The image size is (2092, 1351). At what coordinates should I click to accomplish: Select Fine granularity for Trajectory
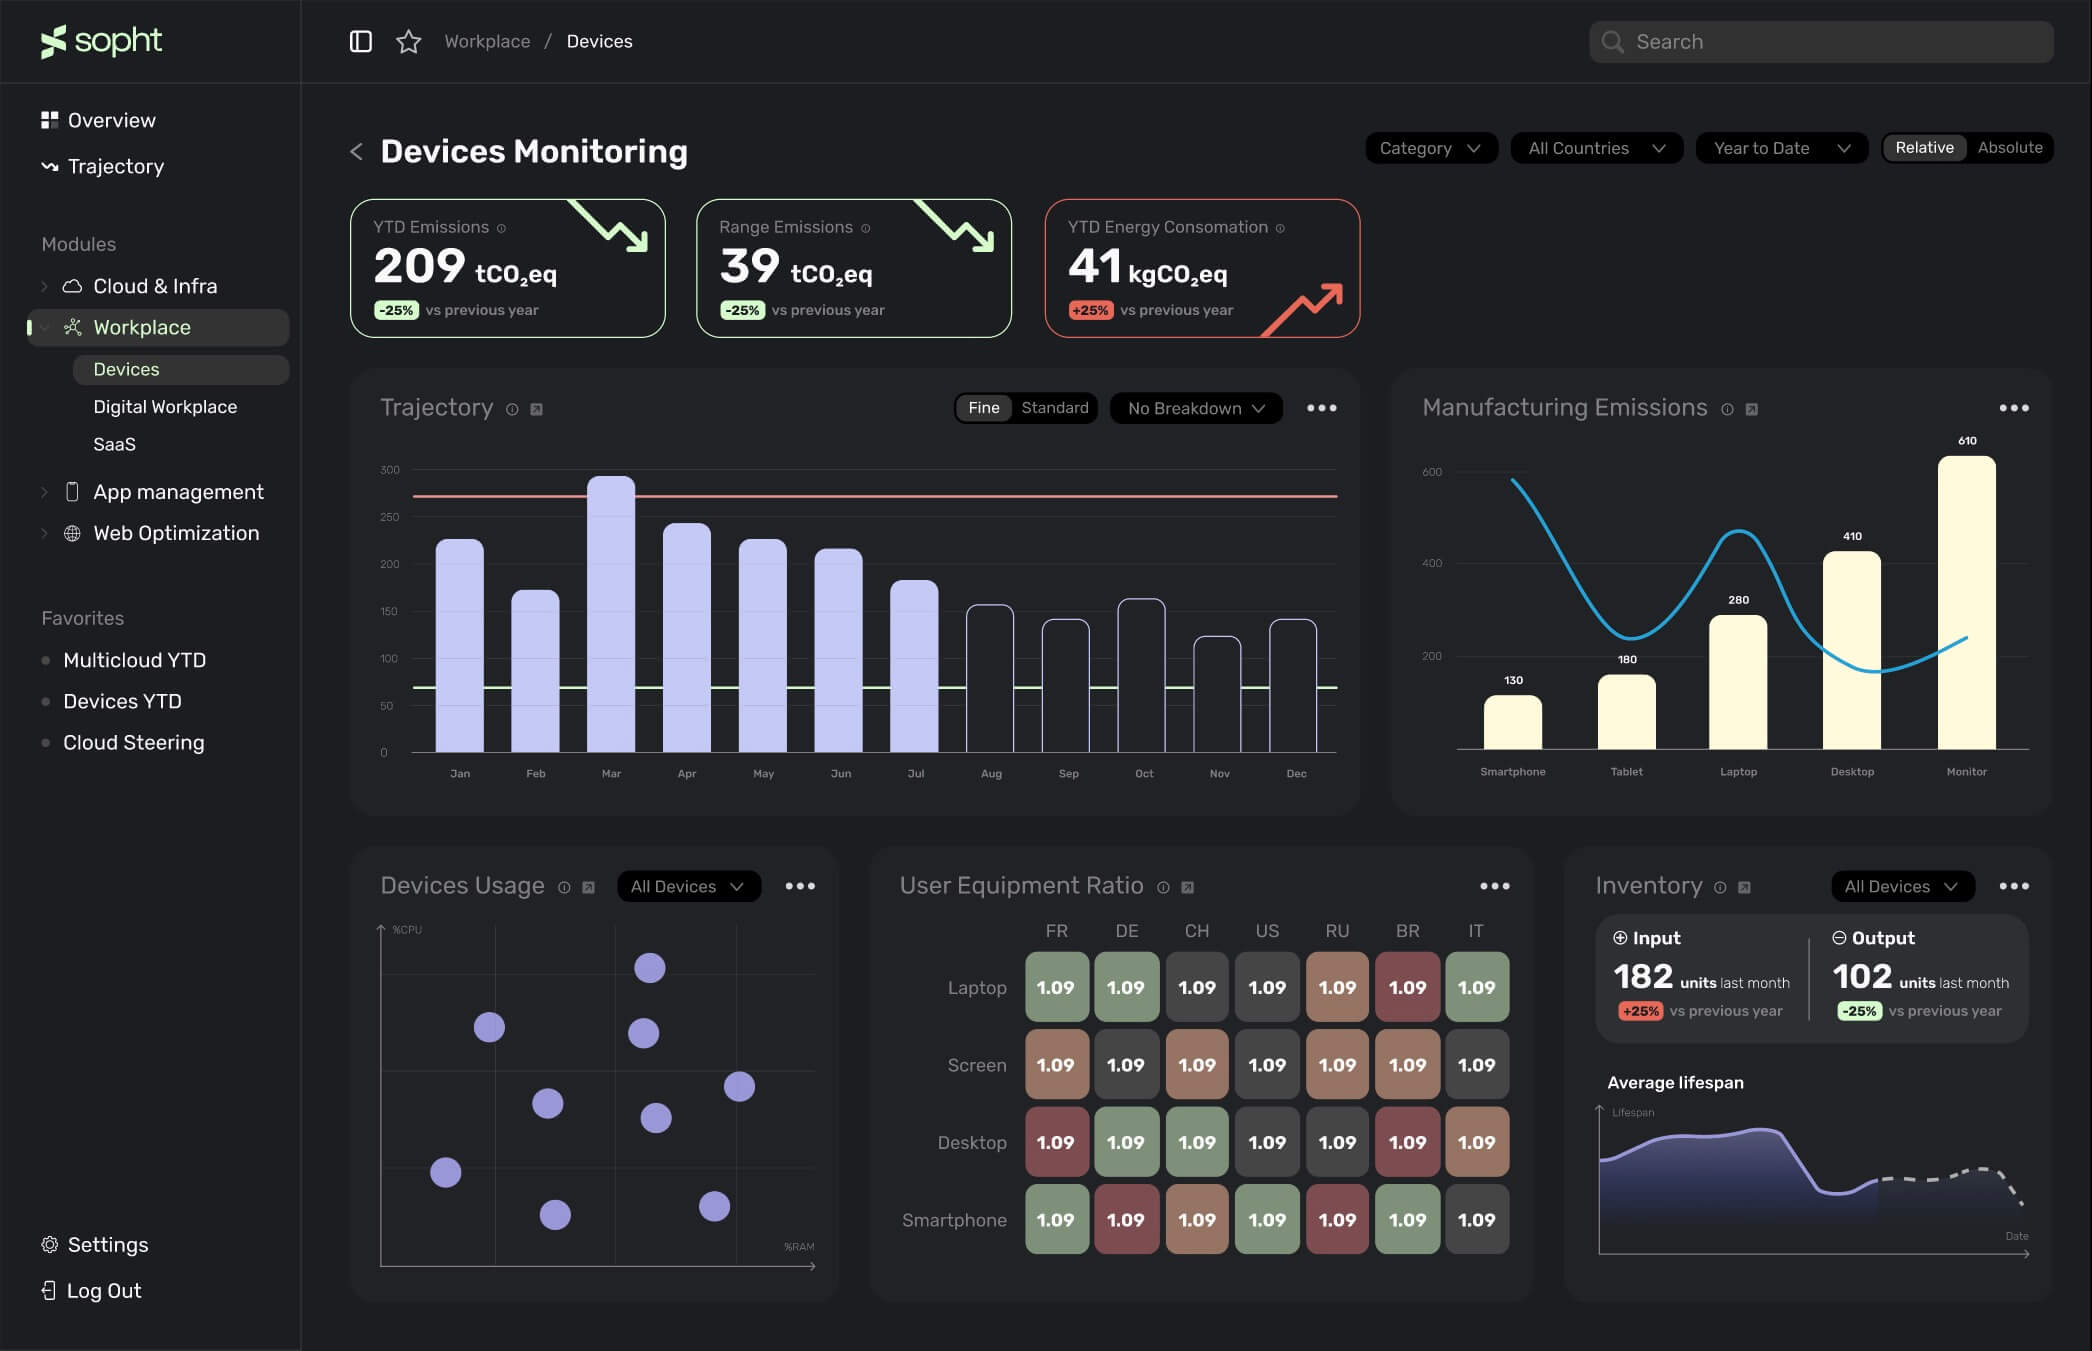click(984, 408)
